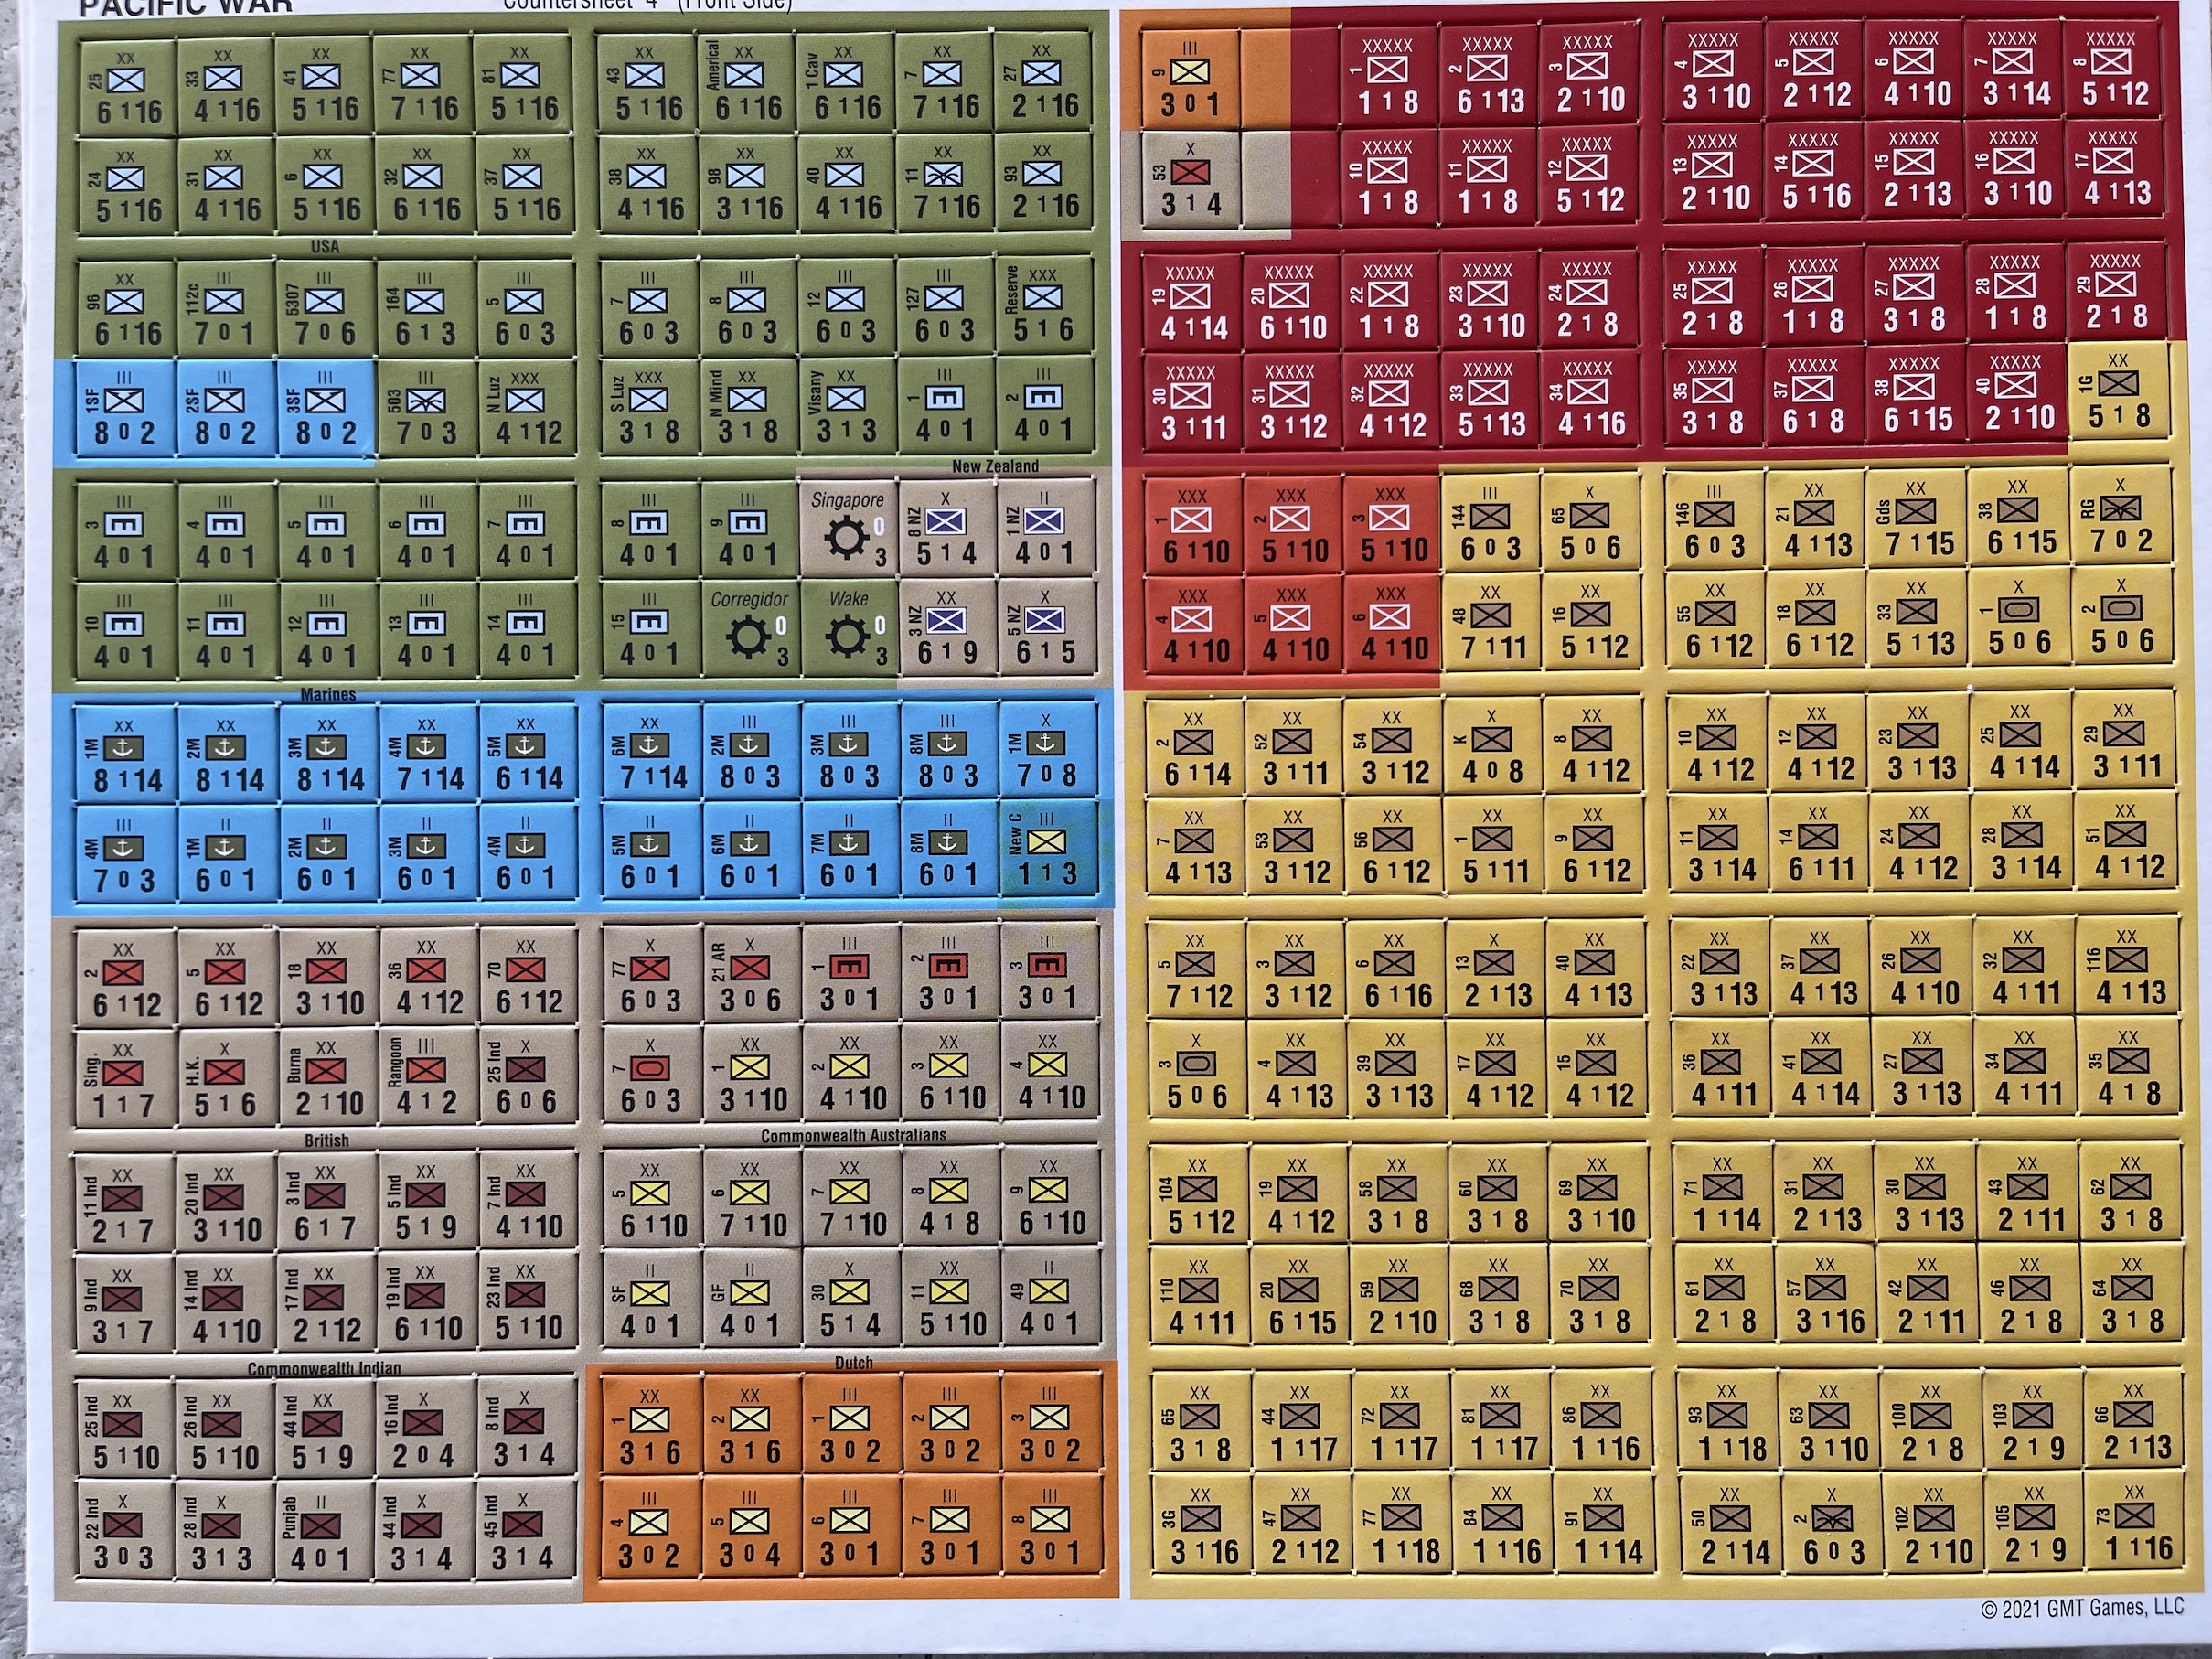Pick the 1 Cav division counter
This screenshot has height=1659, width=2212.
point(845,83)
